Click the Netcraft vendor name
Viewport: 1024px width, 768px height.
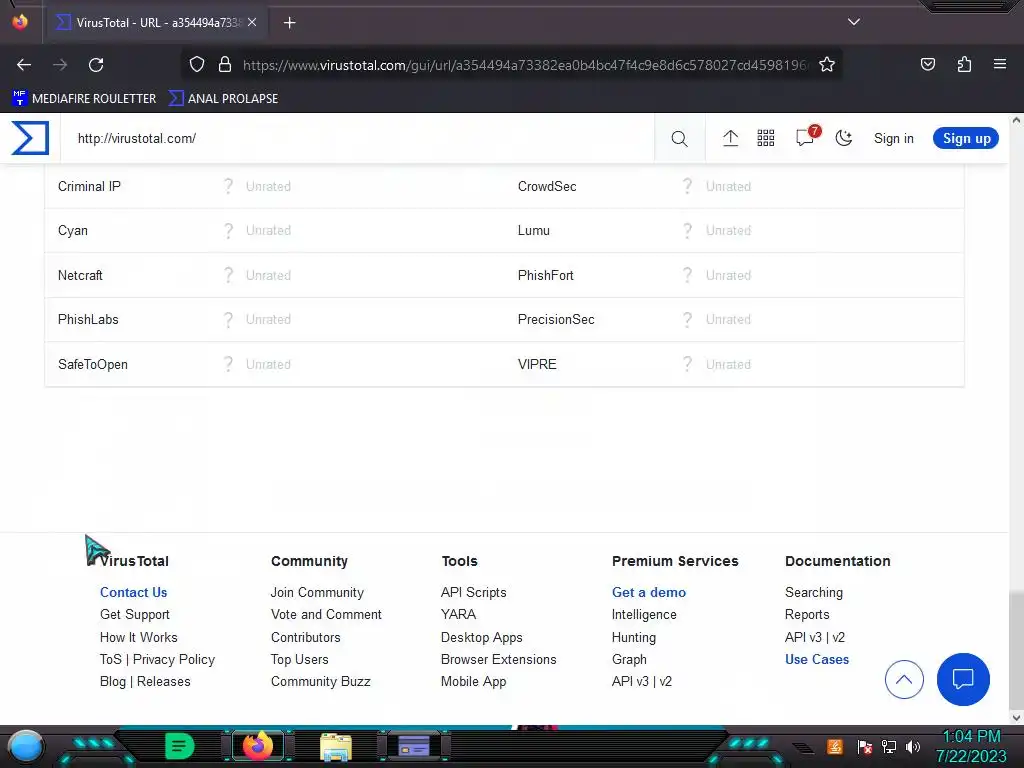(x=80, y=276)
